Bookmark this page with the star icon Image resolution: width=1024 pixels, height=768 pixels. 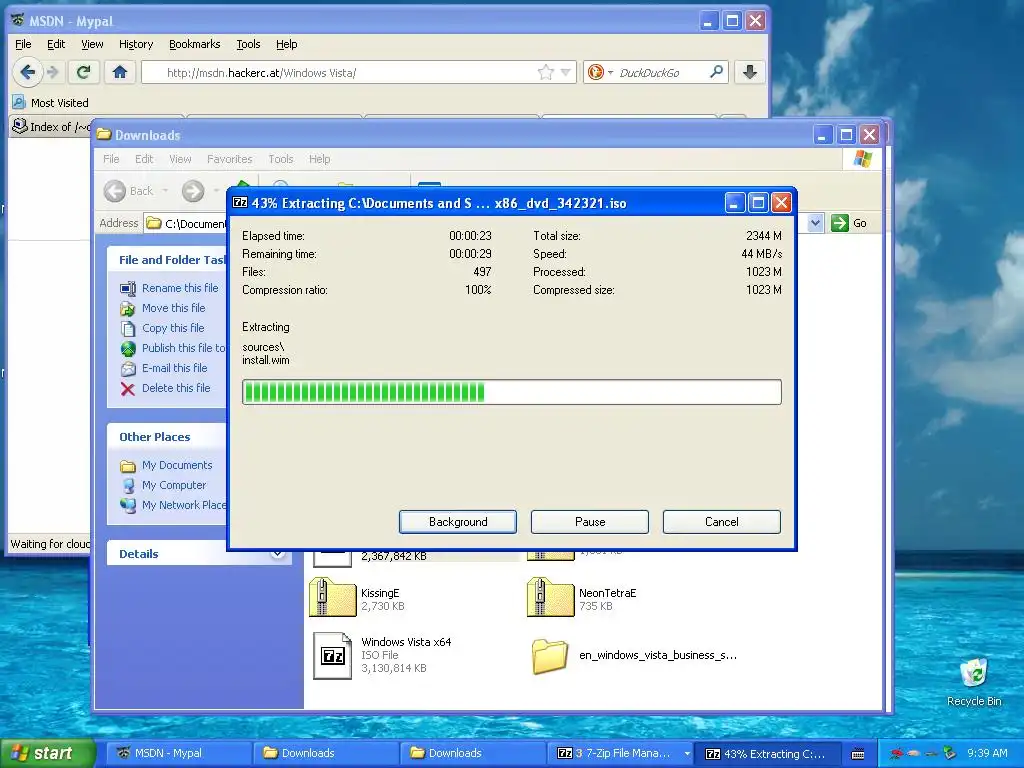point(545,72)
